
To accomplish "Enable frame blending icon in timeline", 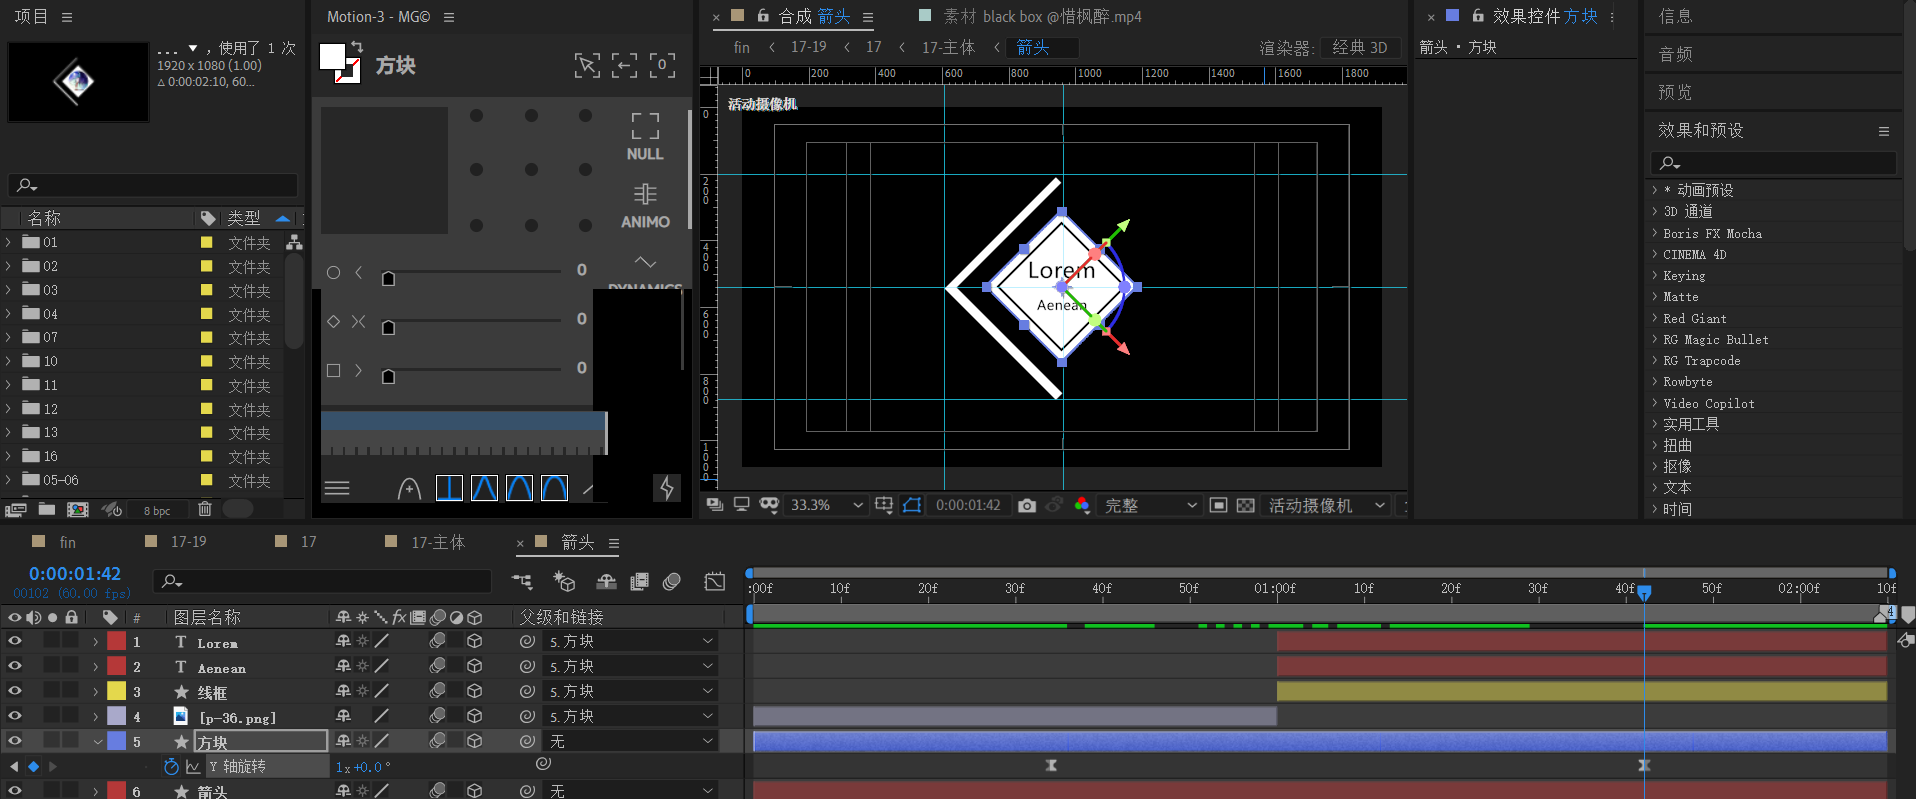I will click(x=640, y=581).
